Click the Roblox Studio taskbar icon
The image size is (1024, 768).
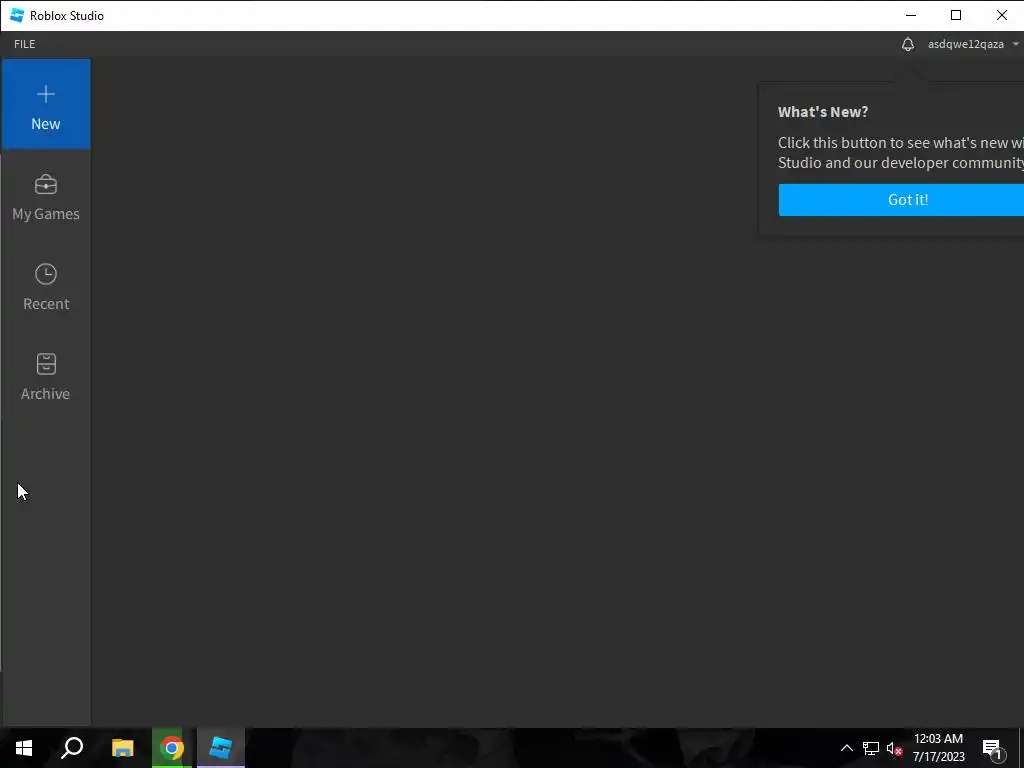(x=221, y=748)
